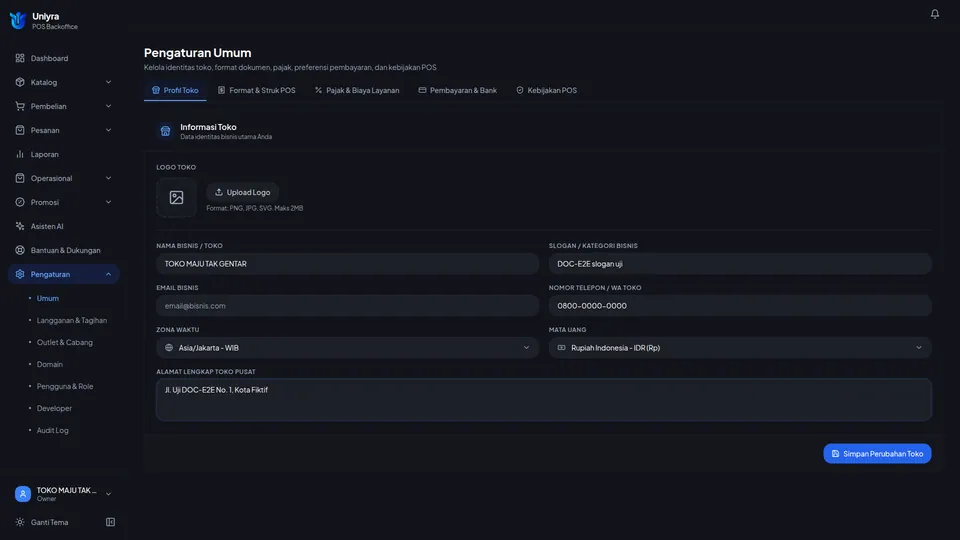Click the Dashboard grid icon
The height and width of the screenshot is (540, 960).
tap(20, 58)
